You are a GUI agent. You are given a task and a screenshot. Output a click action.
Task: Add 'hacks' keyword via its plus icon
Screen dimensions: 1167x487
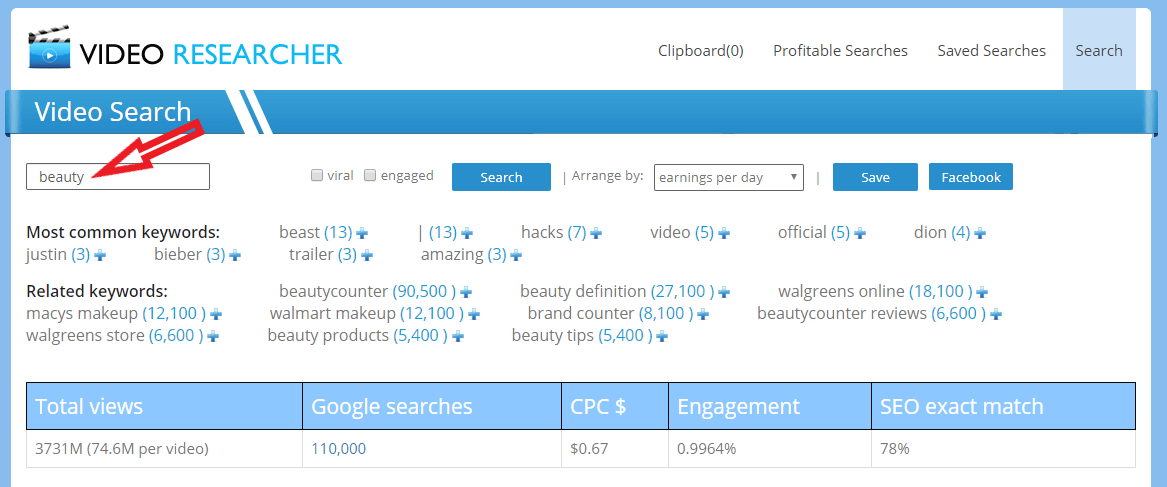point(596,233)
